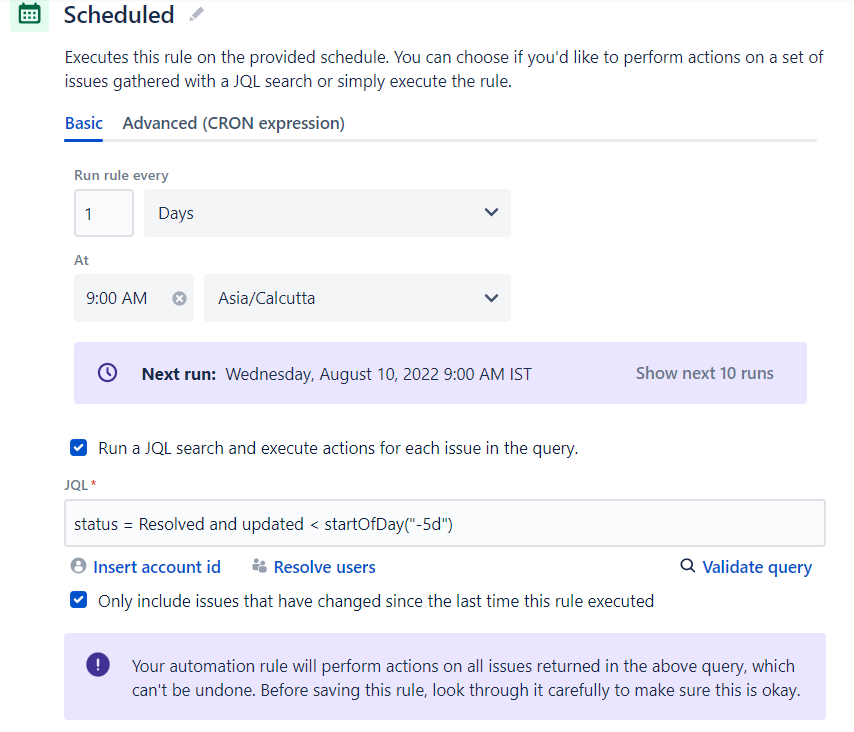The height and width of the screenshot is (732, 854).
Task: Open the Asia/Calcutta timezone dropdown
Action: coord(357,298)
